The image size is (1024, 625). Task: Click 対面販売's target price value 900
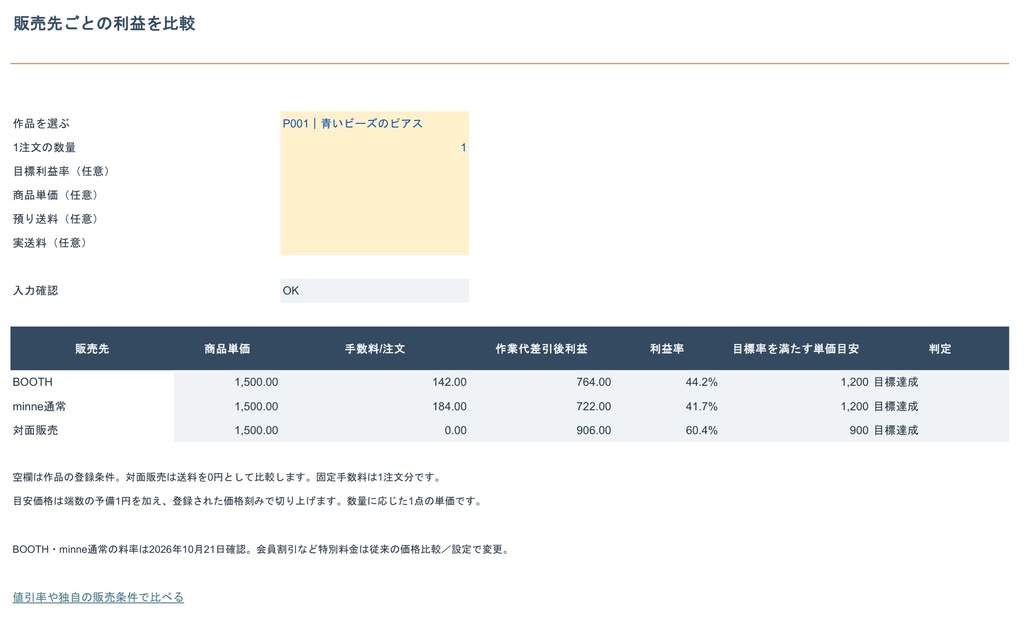(859, 430)
